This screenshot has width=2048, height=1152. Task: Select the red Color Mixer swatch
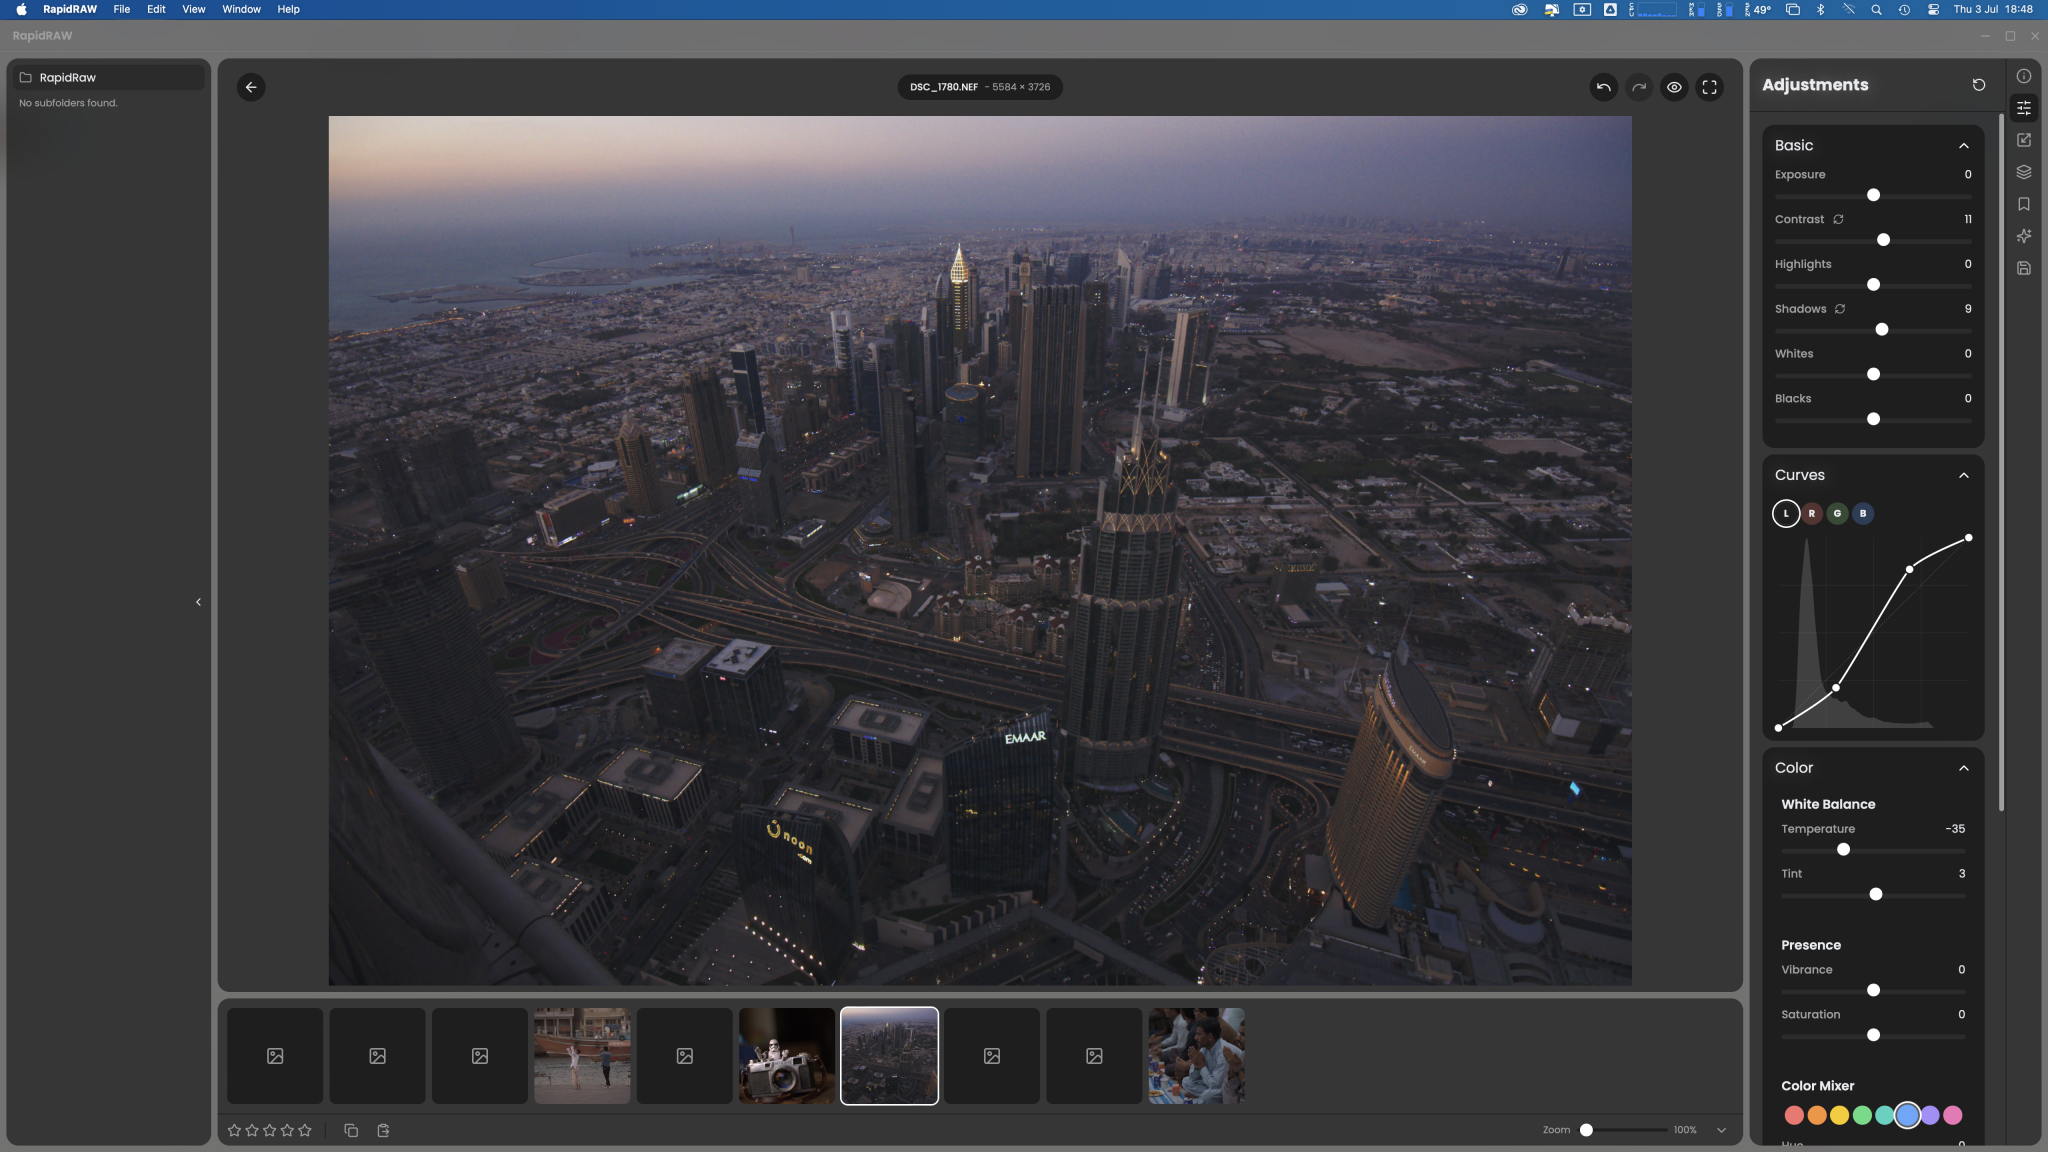[x=1794, y=1115]
